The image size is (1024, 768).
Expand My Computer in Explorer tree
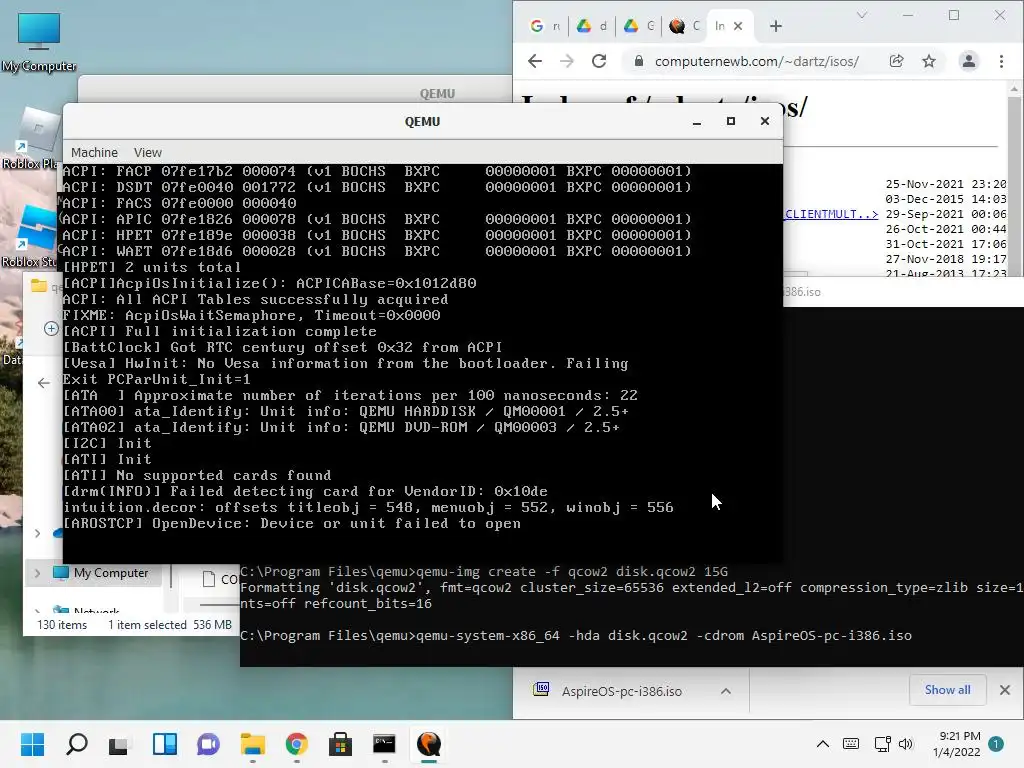coord(37,573)
